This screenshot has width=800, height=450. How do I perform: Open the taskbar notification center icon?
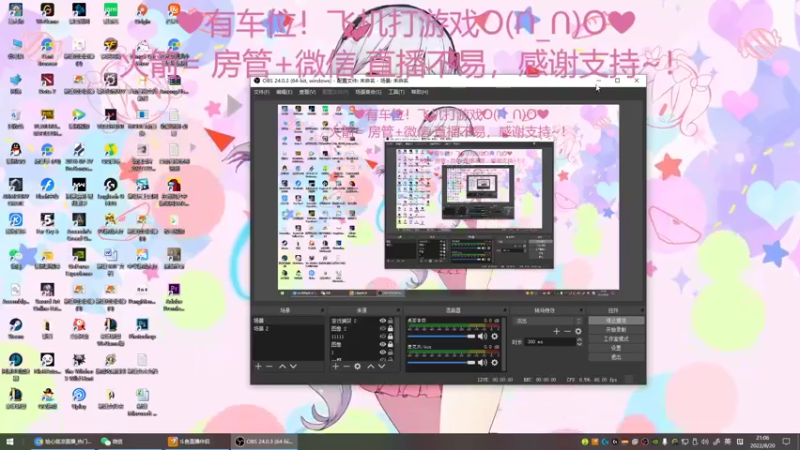click(x=787, y=441)
